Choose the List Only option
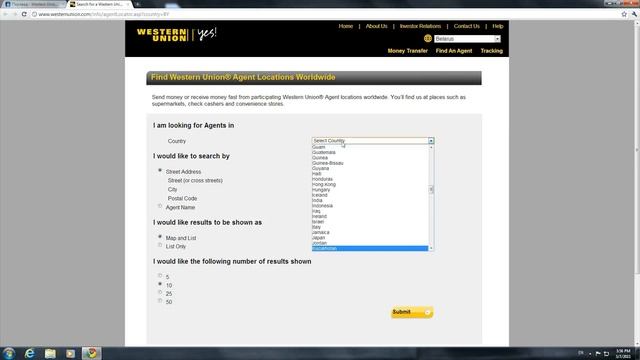This screenshot has width=640, height=360. [x=160, y=245]
